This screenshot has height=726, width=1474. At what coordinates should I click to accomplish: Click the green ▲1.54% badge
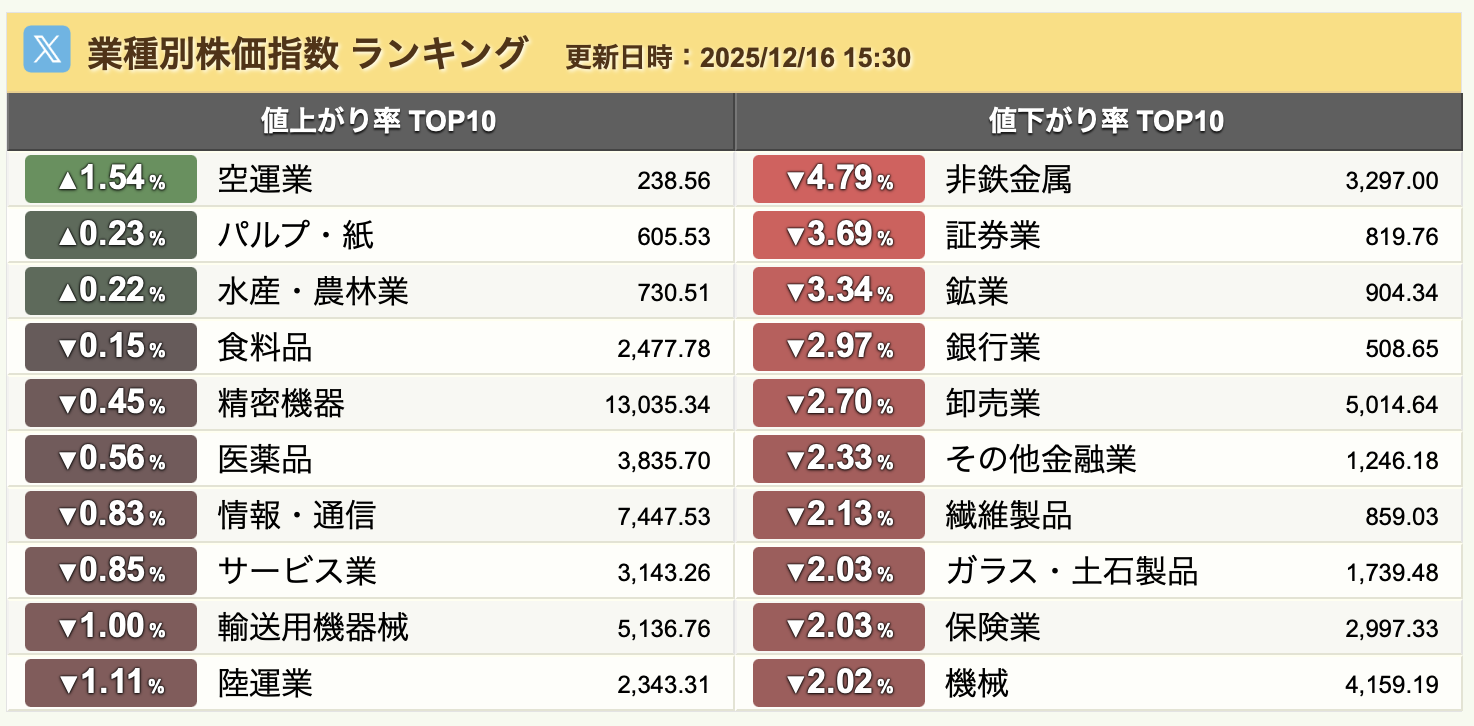pos(111,180)
